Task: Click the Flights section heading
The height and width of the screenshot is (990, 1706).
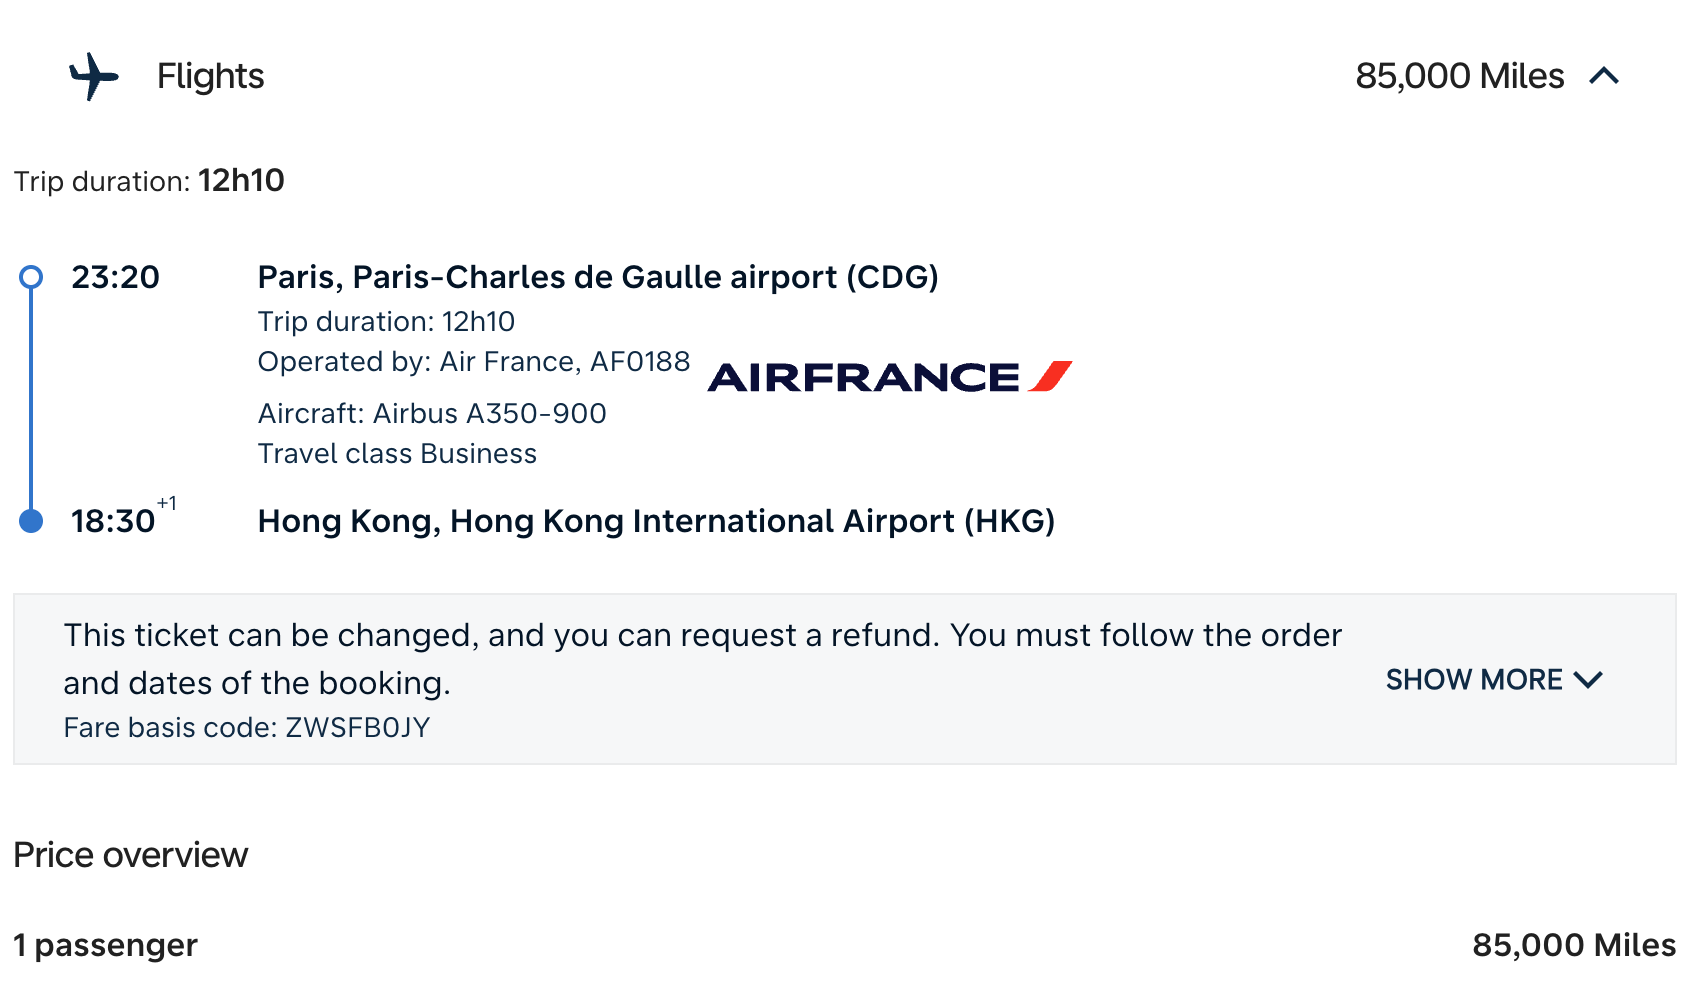Action: (x=210, y=76)
